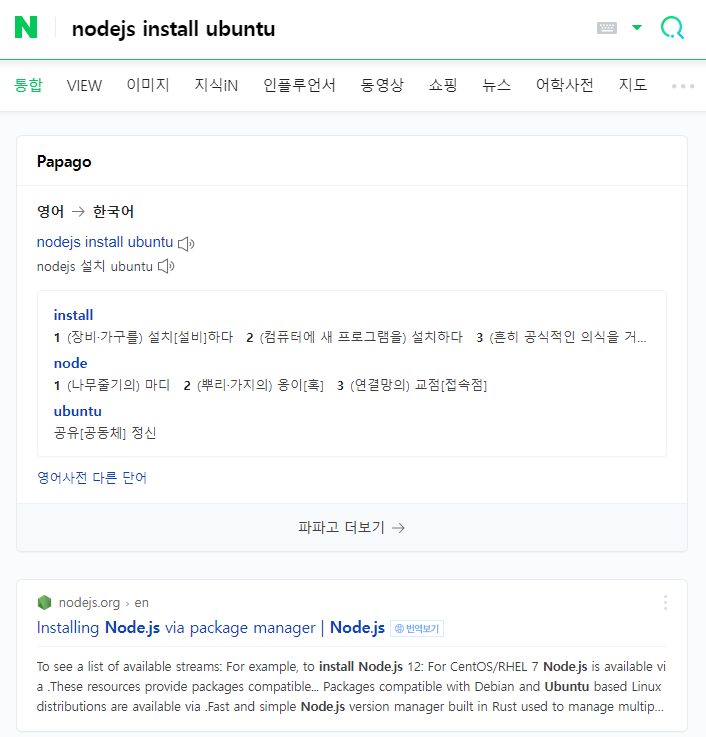The width and height of the screenshot is (706, 737).
Task: Click the nodejs.org green hexagon favicon
Action: point(44,603)
